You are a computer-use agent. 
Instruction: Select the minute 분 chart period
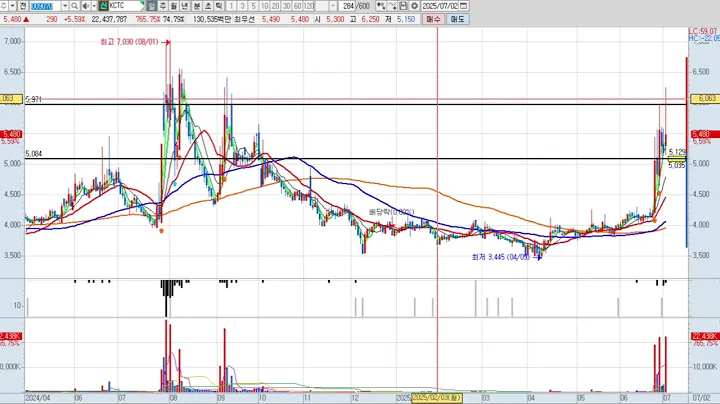click(x=197, y=6)
